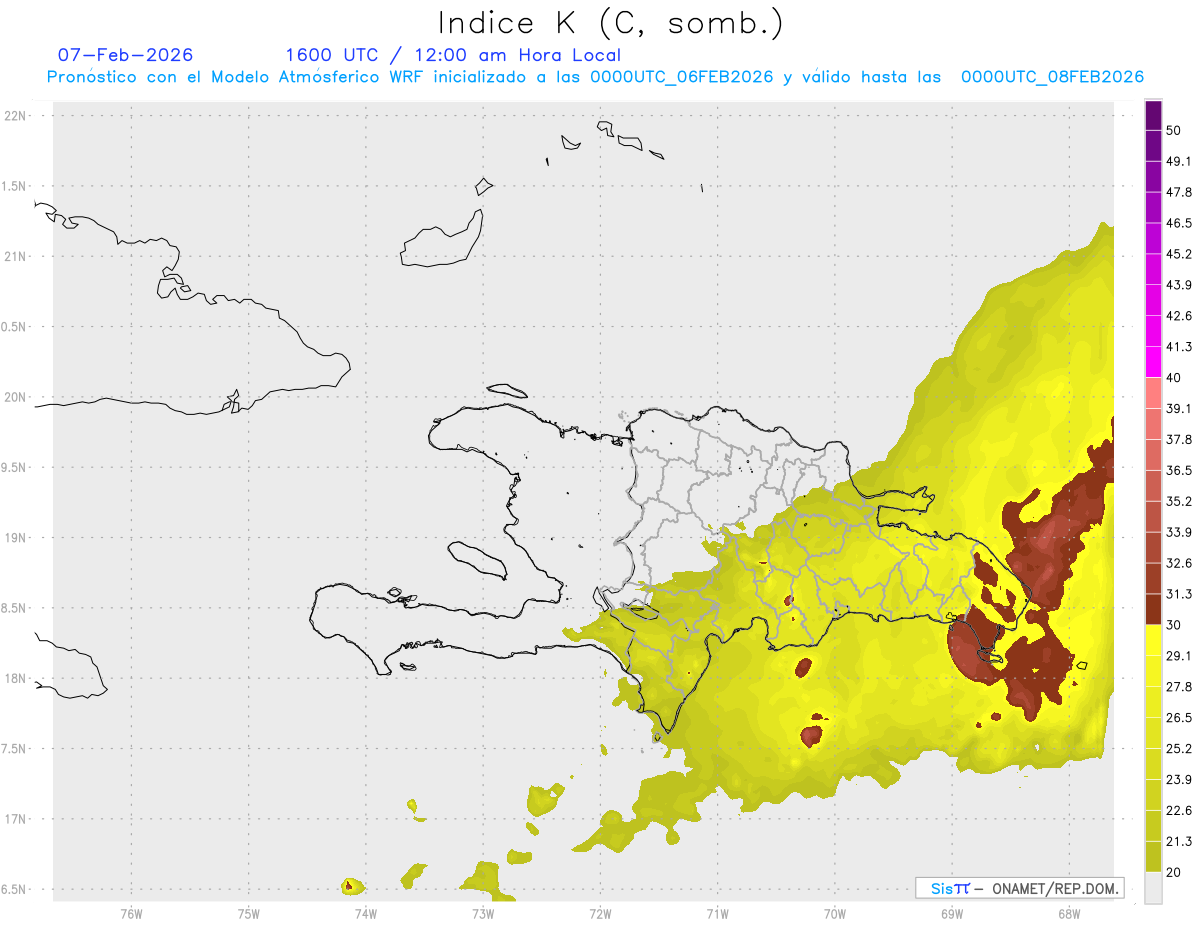Click the '26.5' color scale value
Image resolution: width=1200 pixels, height=927 pixels.
(x=1179, y=717)
